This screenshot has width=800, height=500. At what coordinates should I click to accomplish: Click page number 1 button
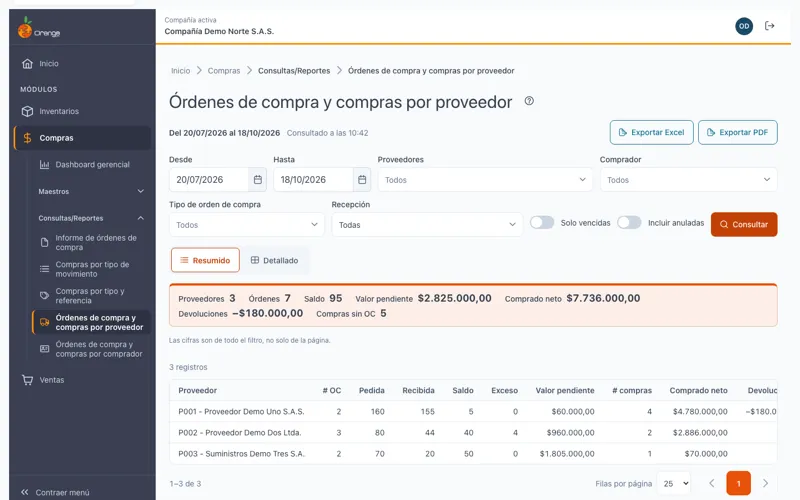pos(738,483)
